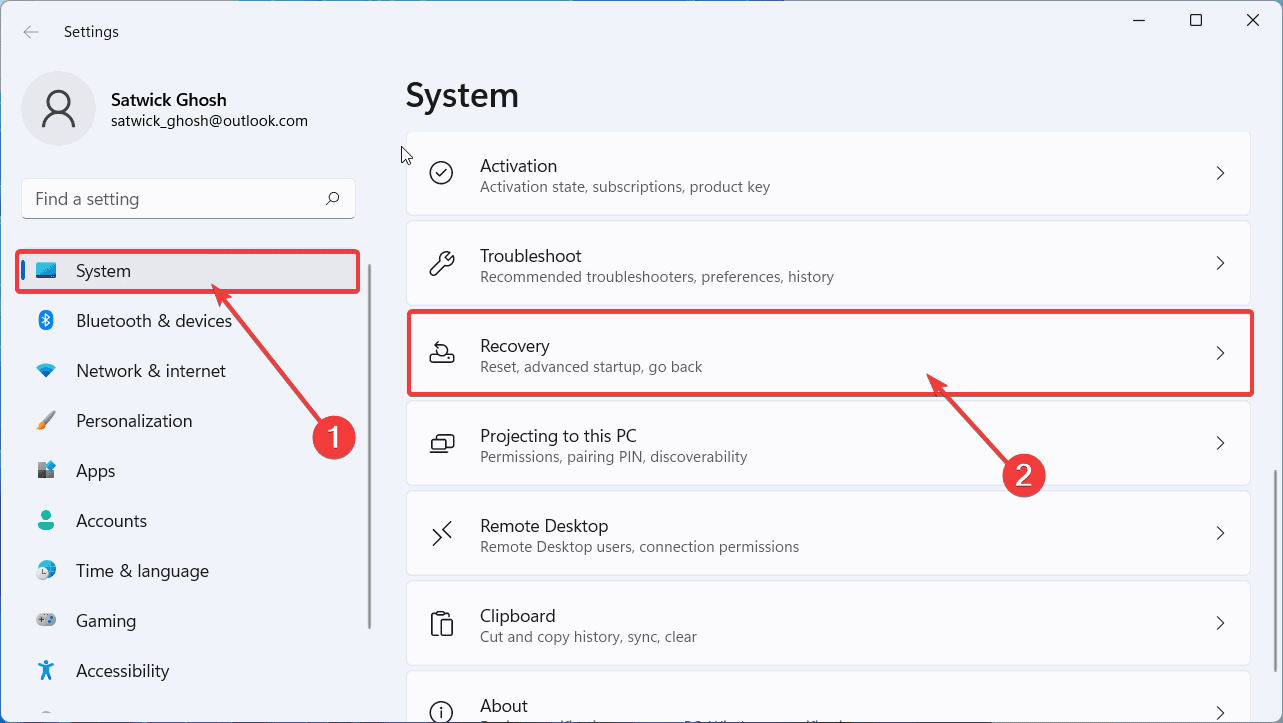Click the Recovery icon
Image resolution: width=1283 pixels, height=723 pixels.
[x=441, y=353]
